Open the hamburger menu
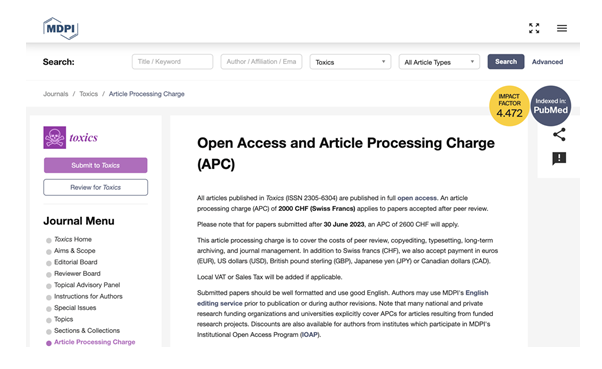Viewport: 602px width, 369px height. (562, 28)
